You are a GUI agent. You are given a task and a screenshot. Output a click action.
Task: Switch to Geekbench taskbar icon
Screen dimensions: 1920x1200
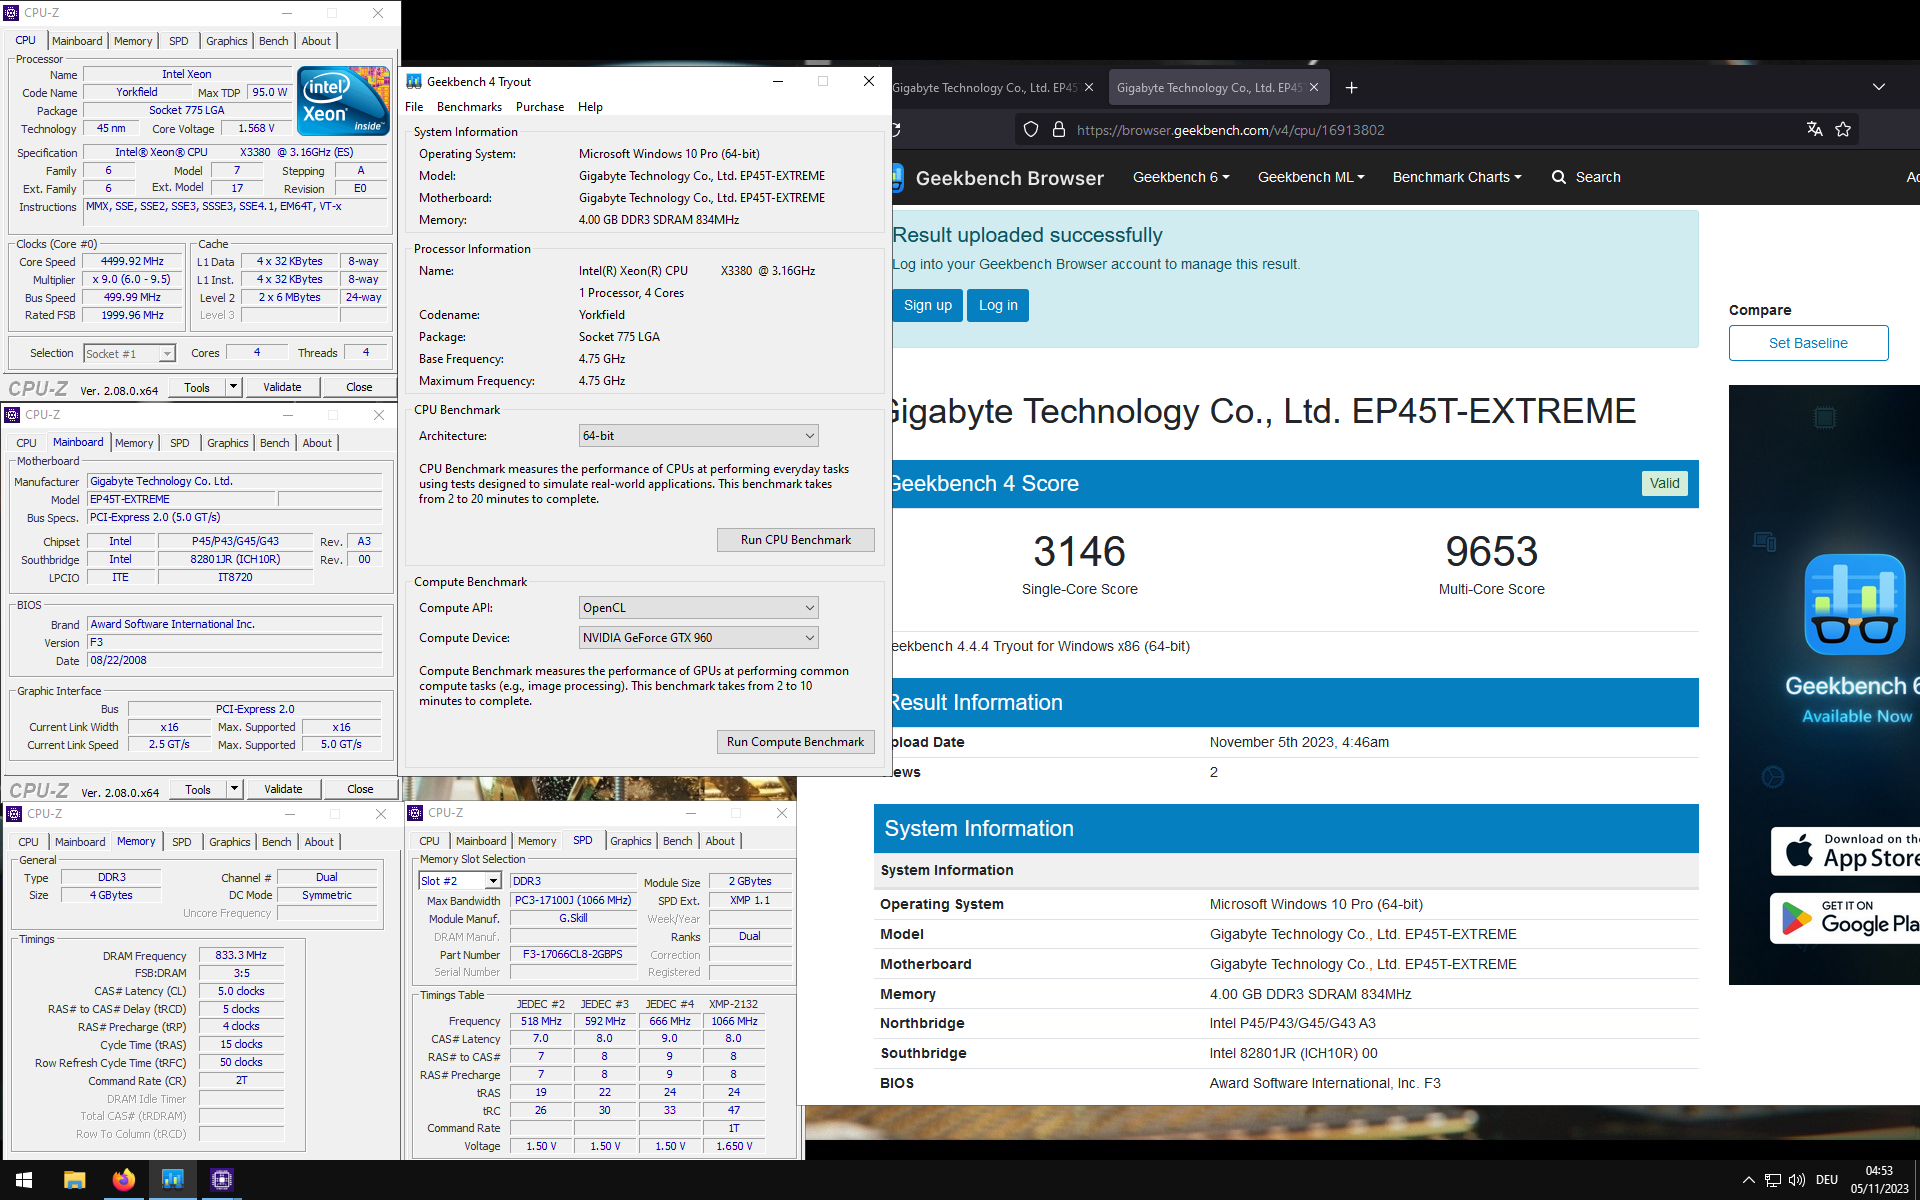click(172, 1180)
